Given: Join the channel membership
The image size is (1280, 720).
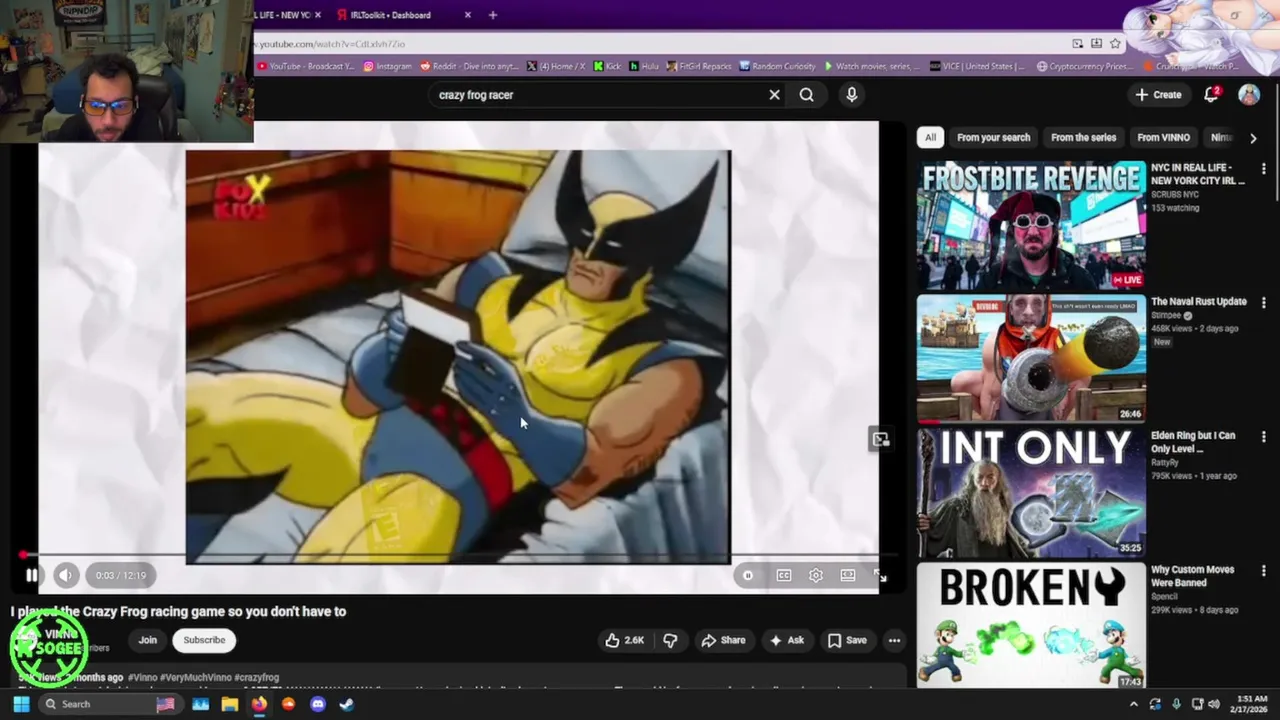Looking at the screenshot, I should tap(148, 640).
